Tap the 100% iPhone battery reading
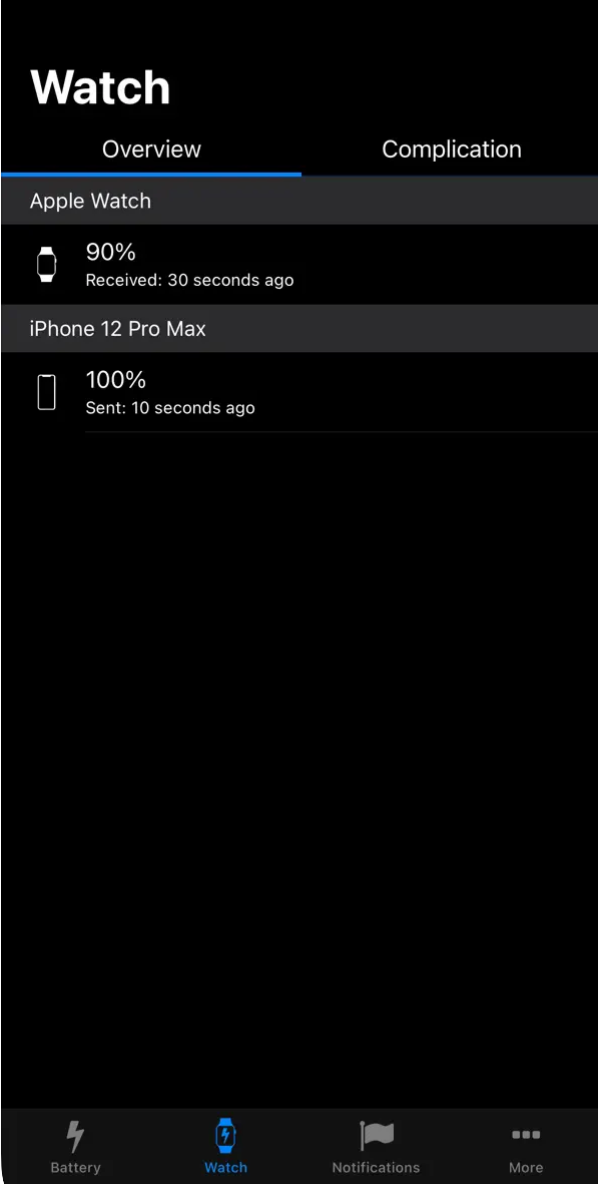Screen dimensions: 598x1184 point(116,380)
